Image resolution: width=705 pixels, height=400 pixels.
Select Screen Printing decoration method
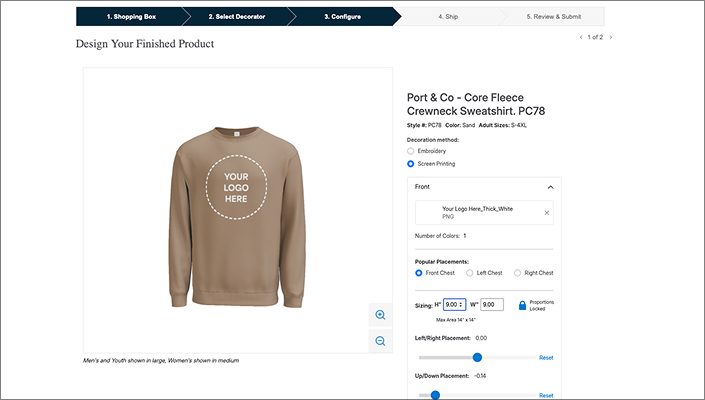pos(411,163)
